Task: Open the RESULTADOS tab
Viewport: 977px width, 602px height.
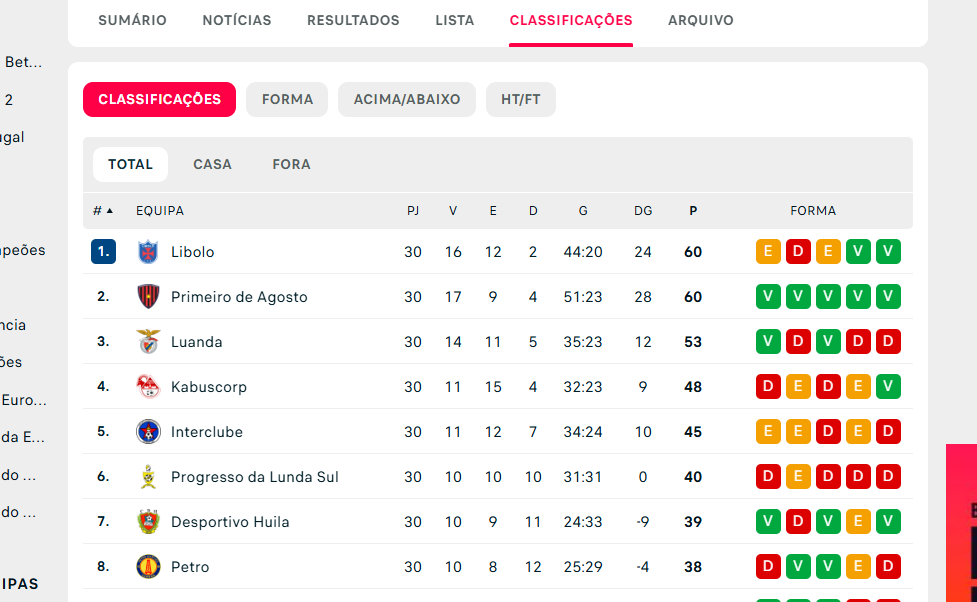Action: click(353, 20)
